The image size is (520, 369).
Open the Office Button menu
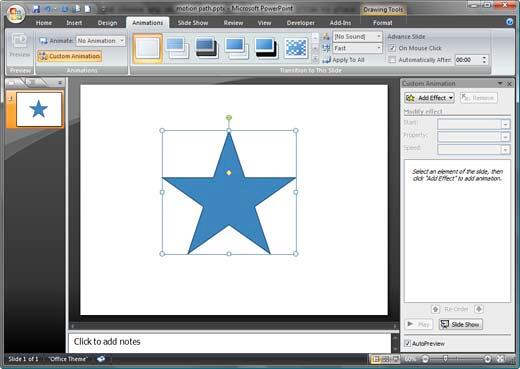point(16,14)
